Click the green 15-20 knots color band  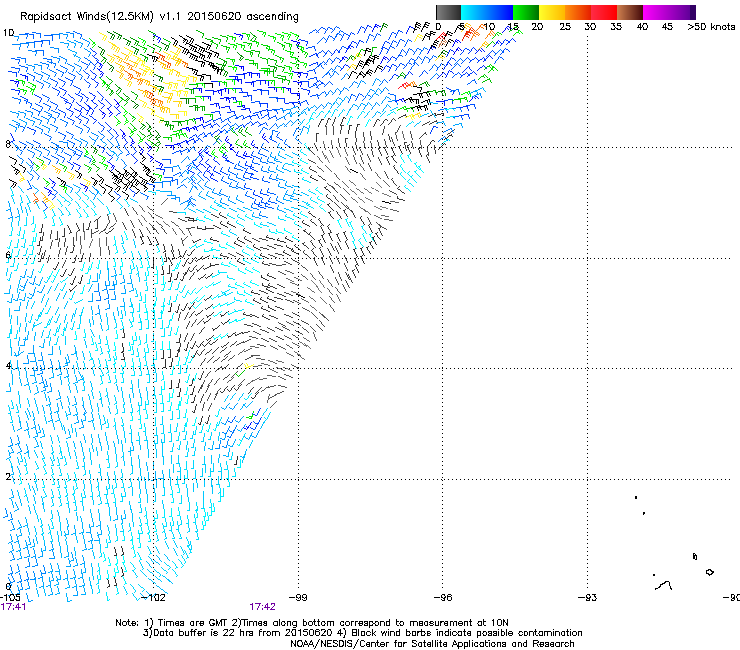pos(526,12)
